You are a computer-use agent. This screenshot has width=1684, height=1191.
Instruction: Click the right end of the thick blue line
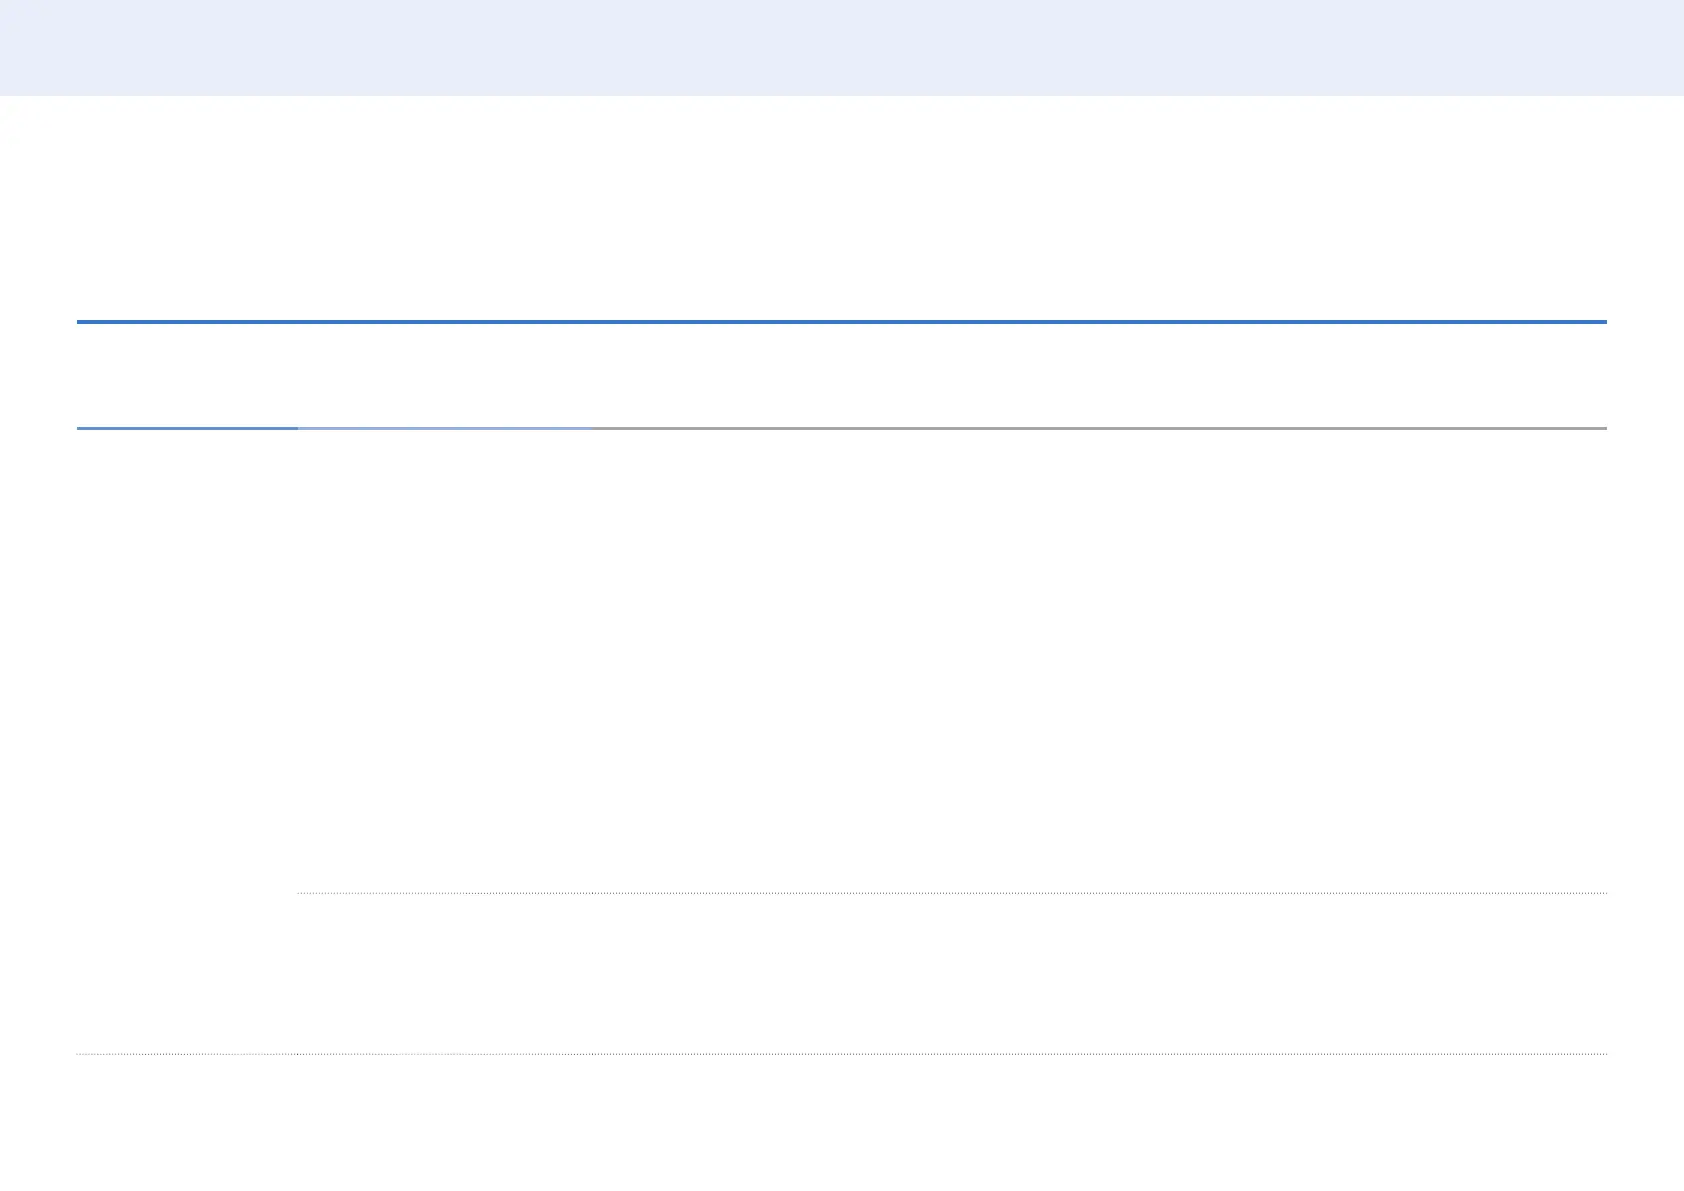click(1603, 322)
